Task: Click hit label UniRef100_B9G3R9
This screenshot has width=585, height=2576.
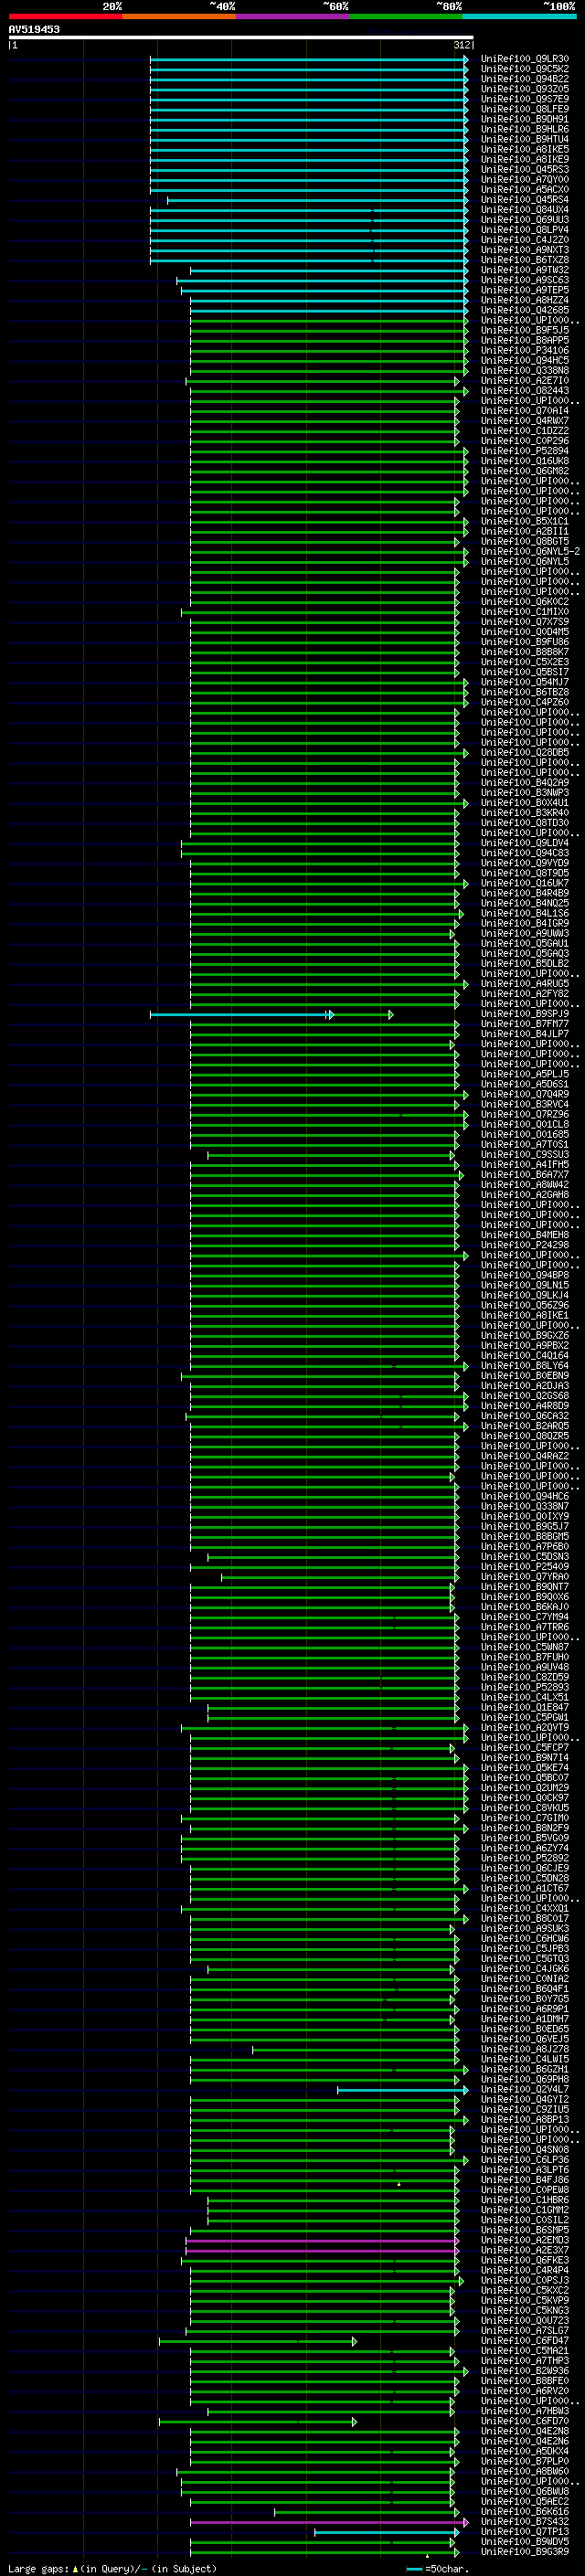Action: pos(525,2552)
